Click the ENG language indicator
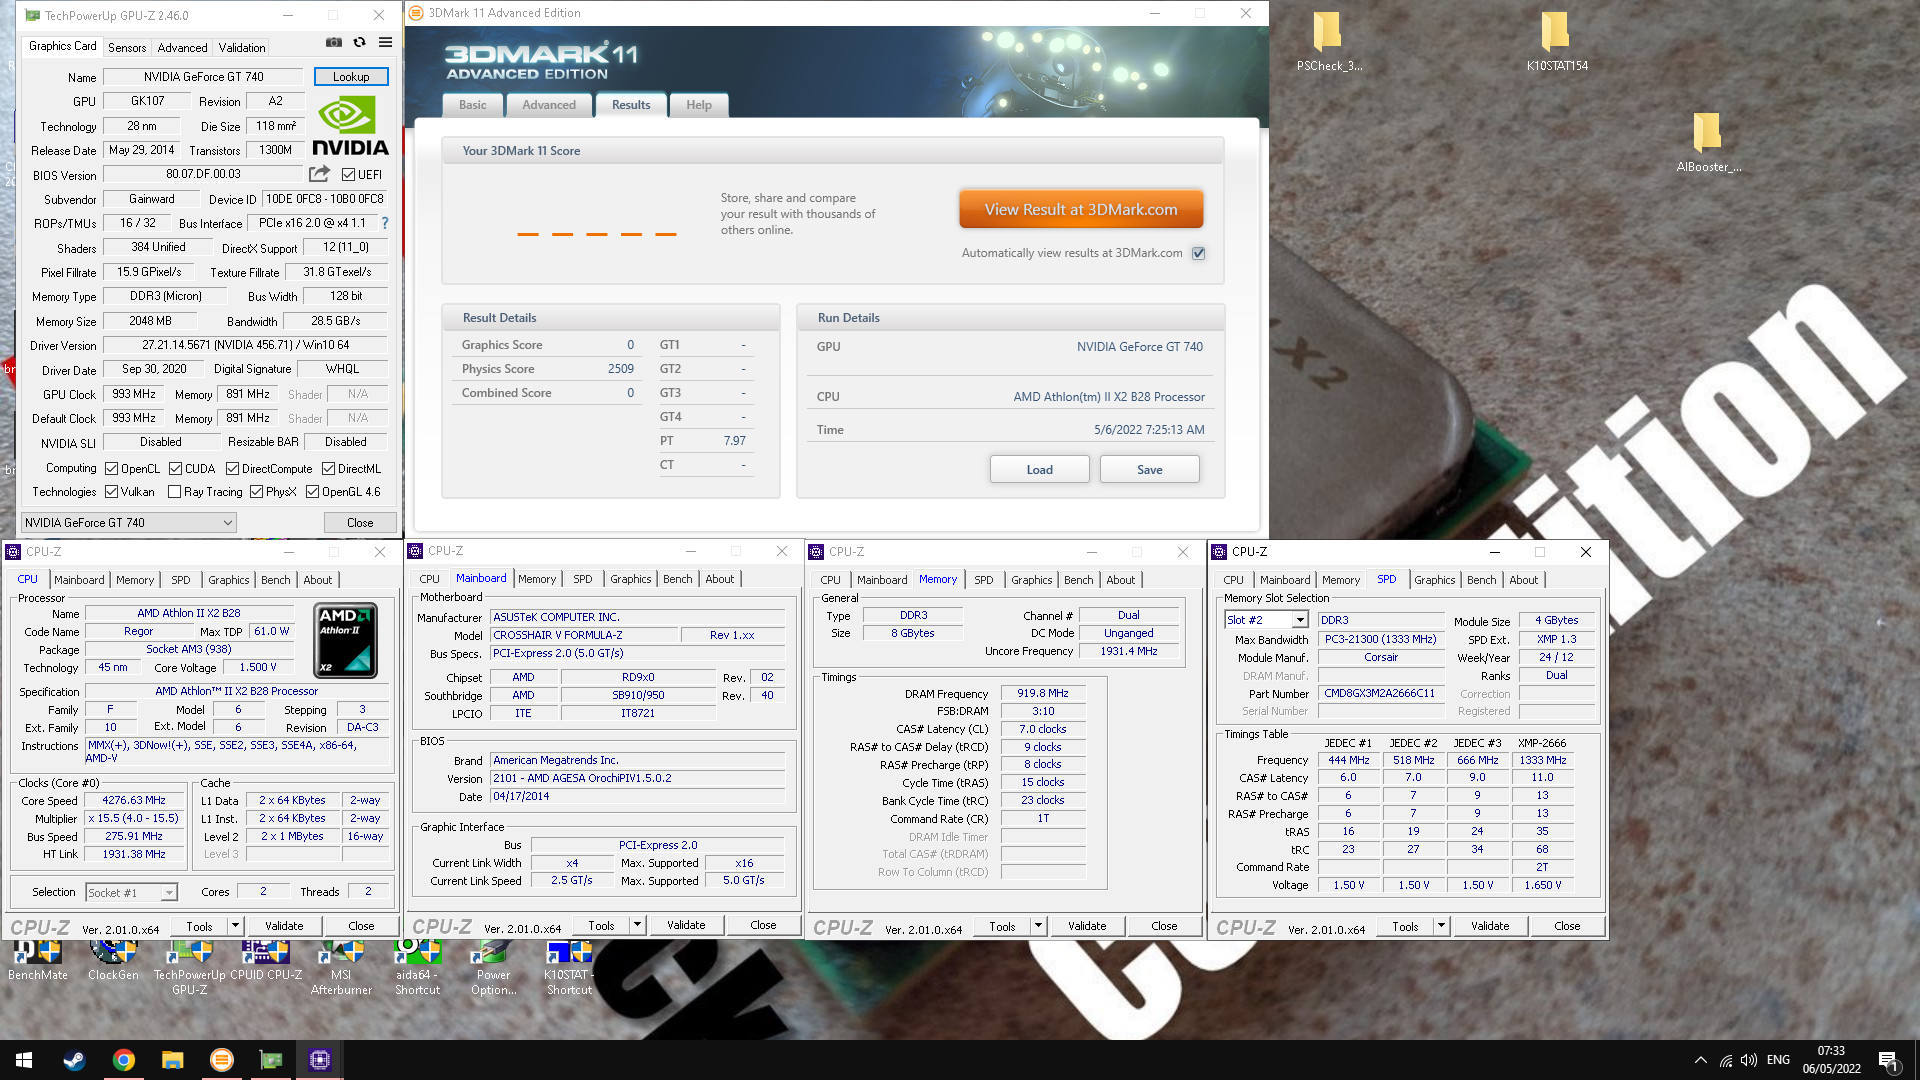The image size is (1920, 1080). [x=1778, y=1061]
